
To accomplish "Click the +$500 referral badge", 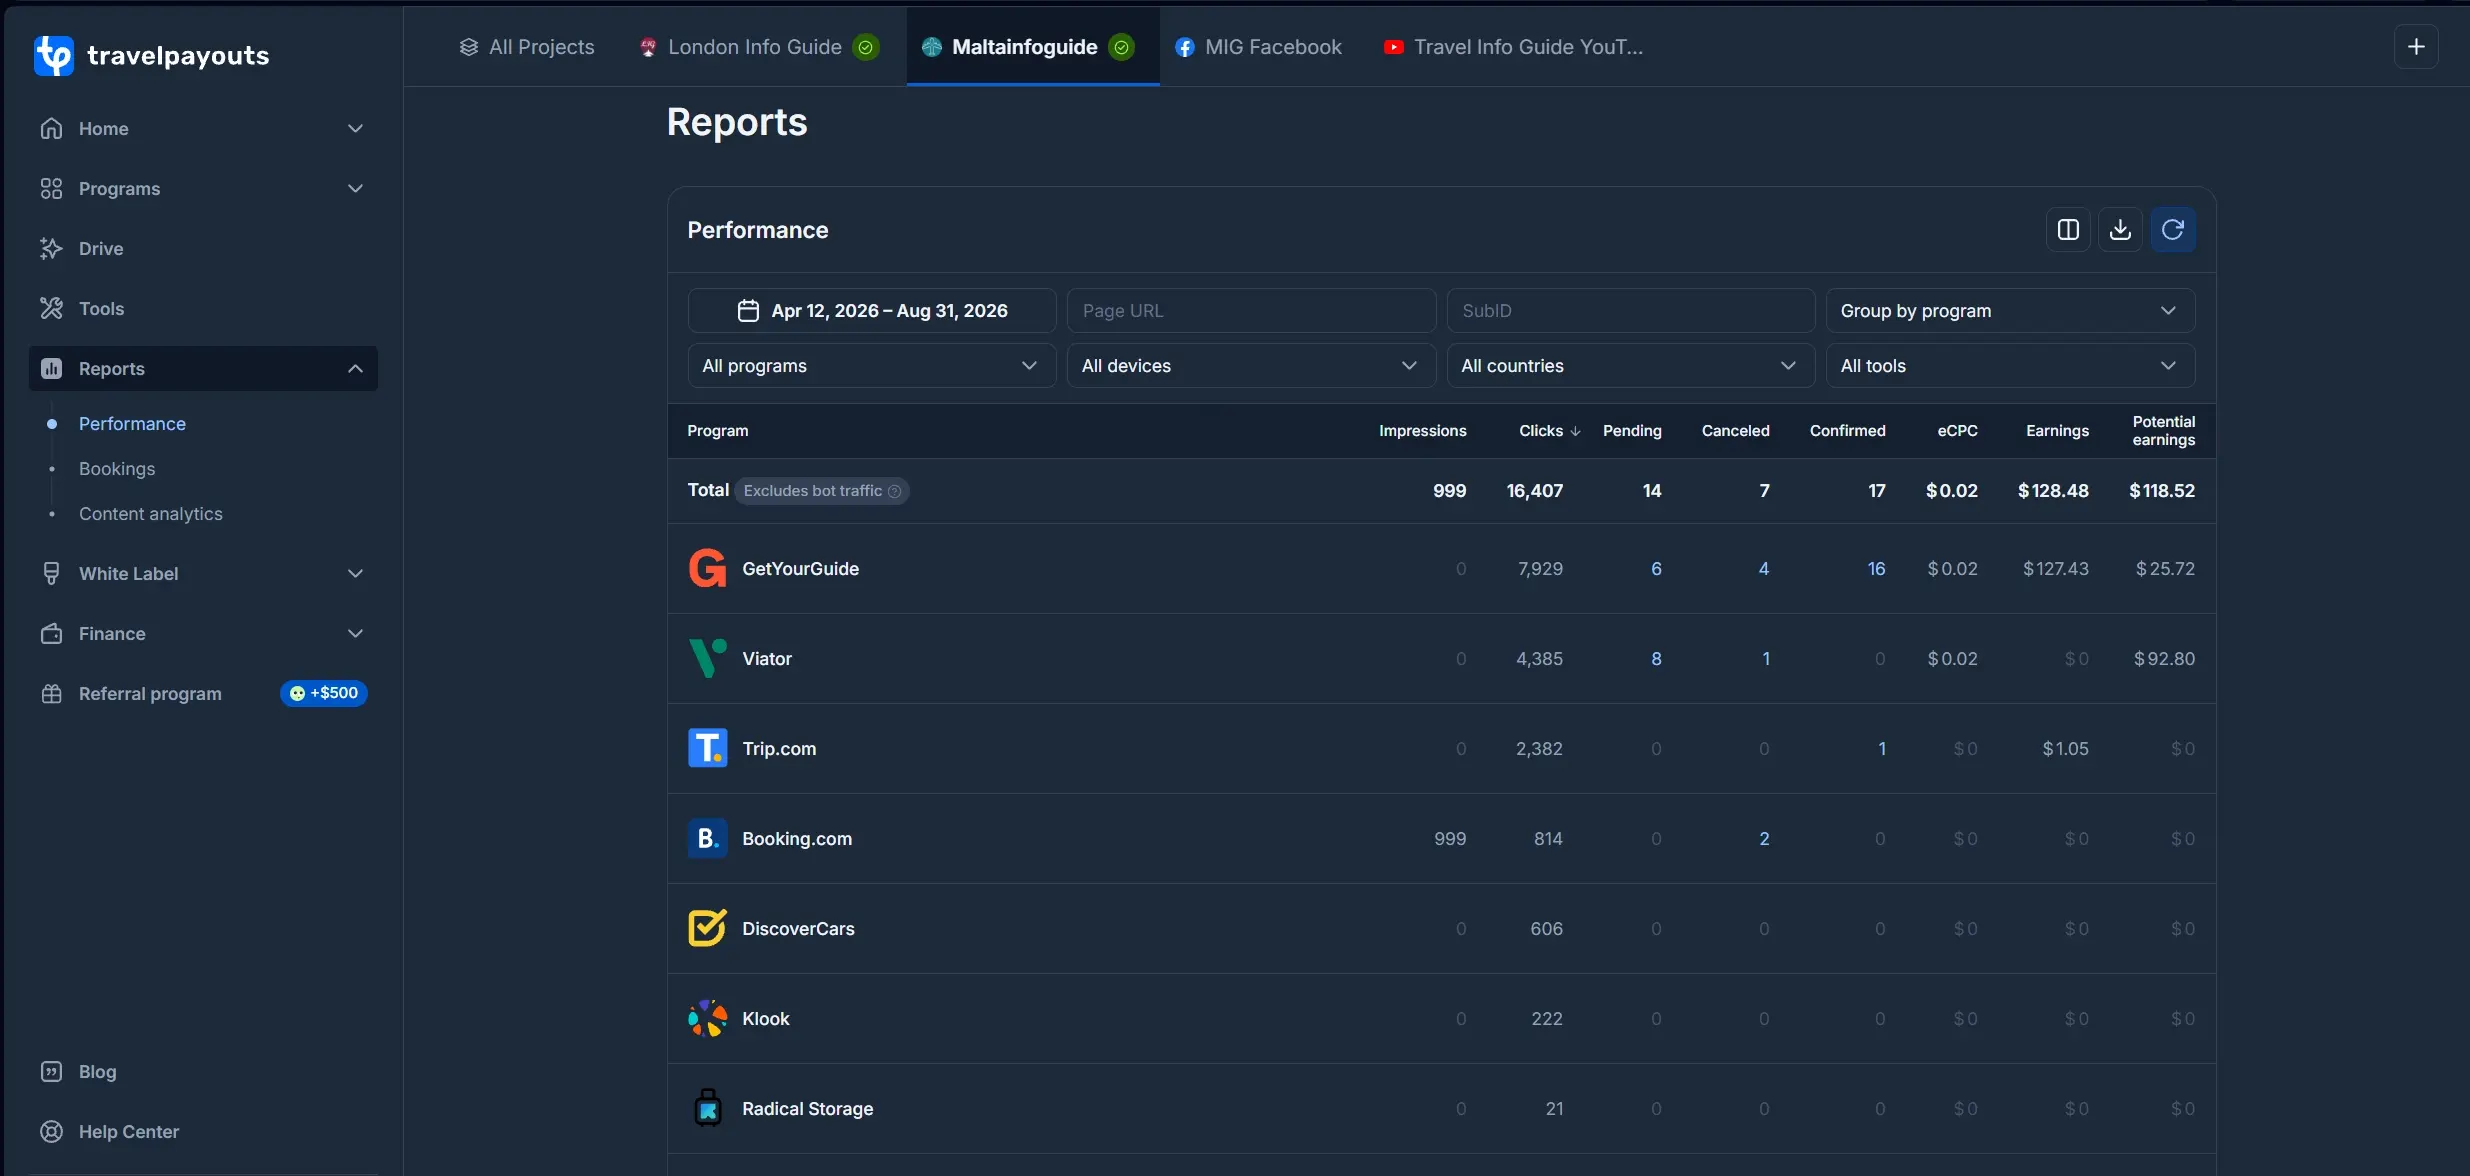I will pyautogui.click(x=324, y=693).
